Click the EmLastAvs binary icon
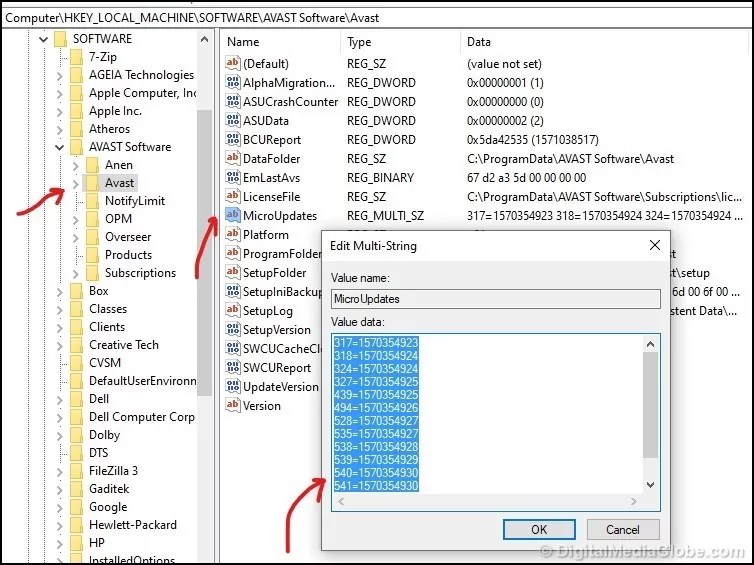 [233, 177]
